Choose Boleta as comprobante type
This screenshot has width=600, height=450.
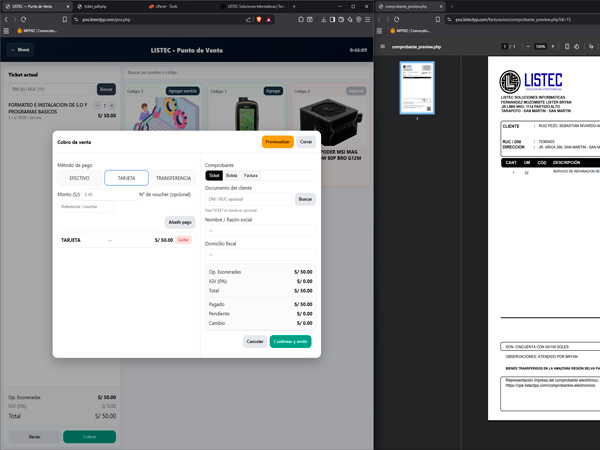[232, 175]
